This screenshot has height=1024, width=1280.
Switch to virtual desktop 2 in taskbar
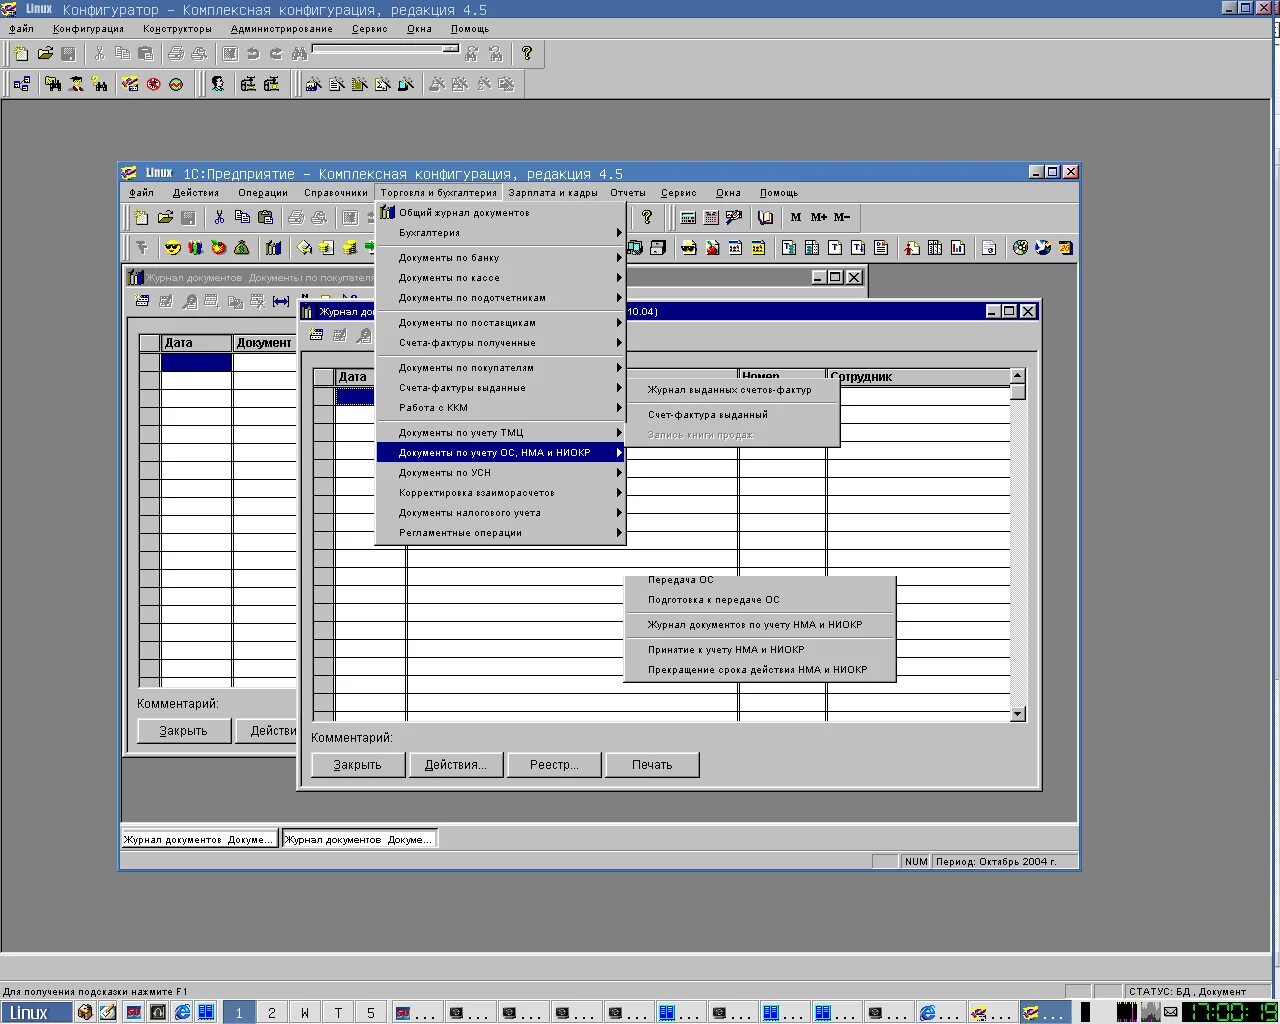(x=271, y=1013)
